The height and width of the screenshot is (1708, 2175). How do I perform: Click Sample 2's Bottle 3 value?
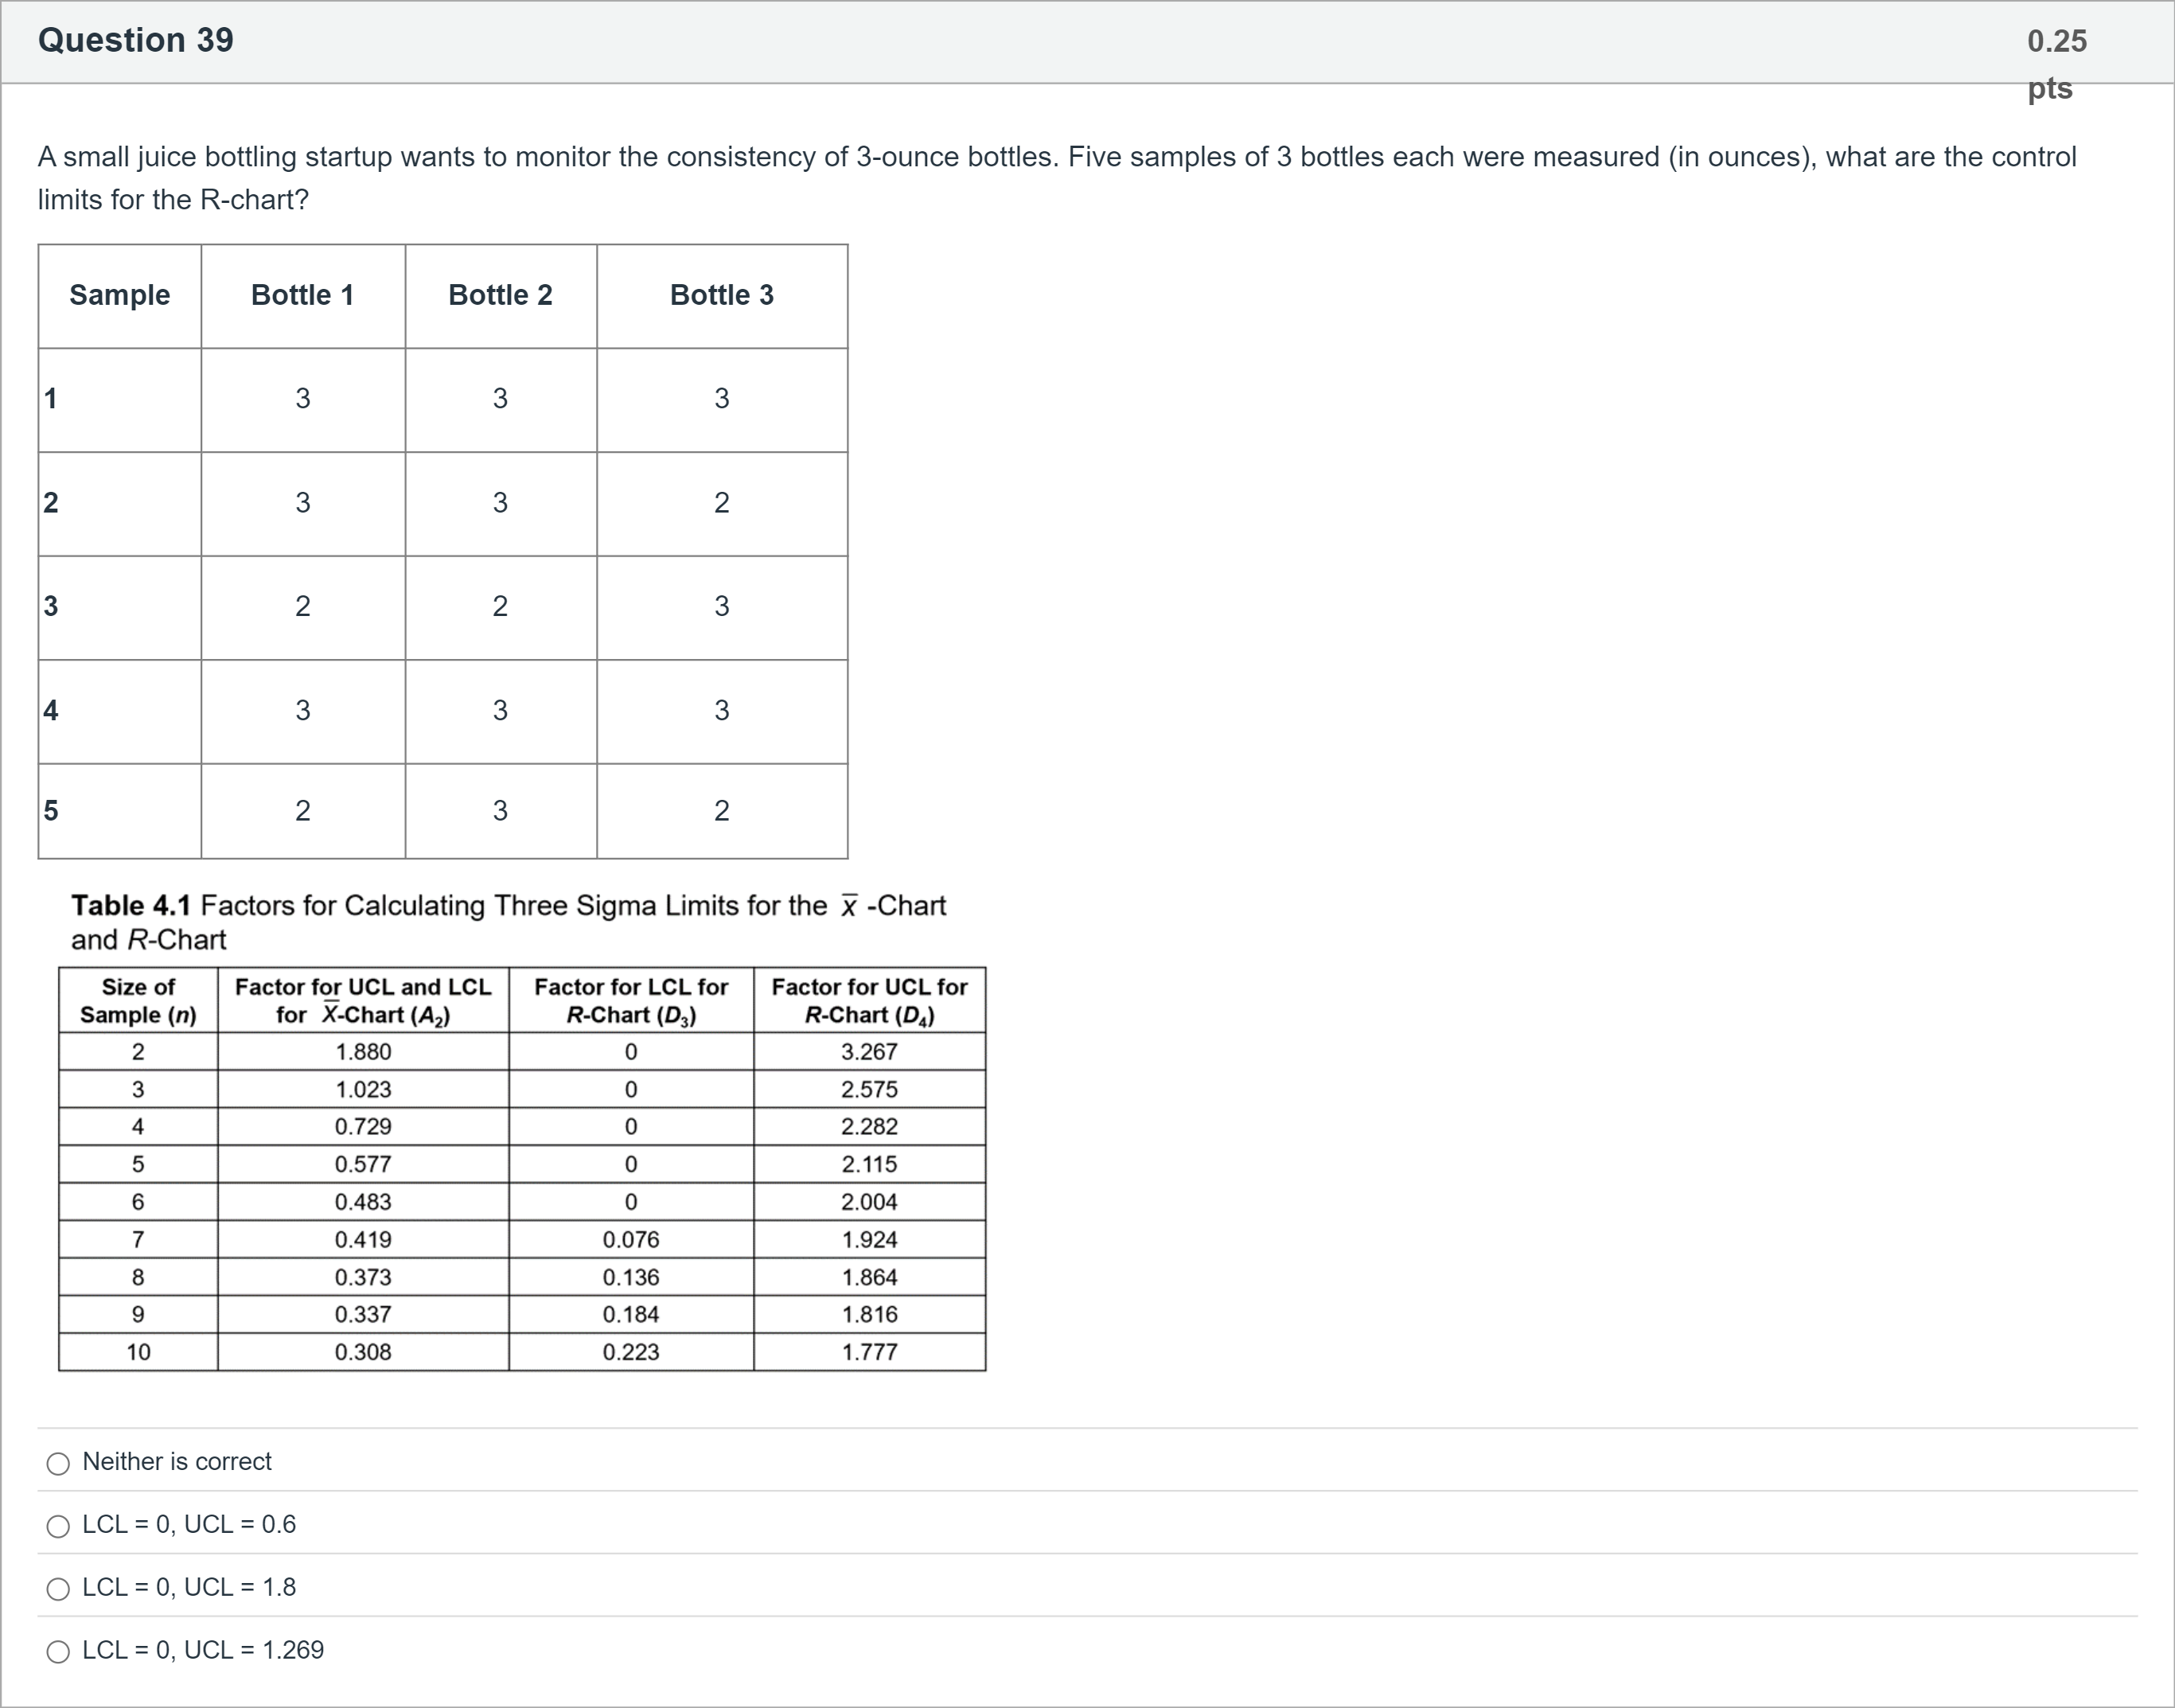[x=721, y=503]
